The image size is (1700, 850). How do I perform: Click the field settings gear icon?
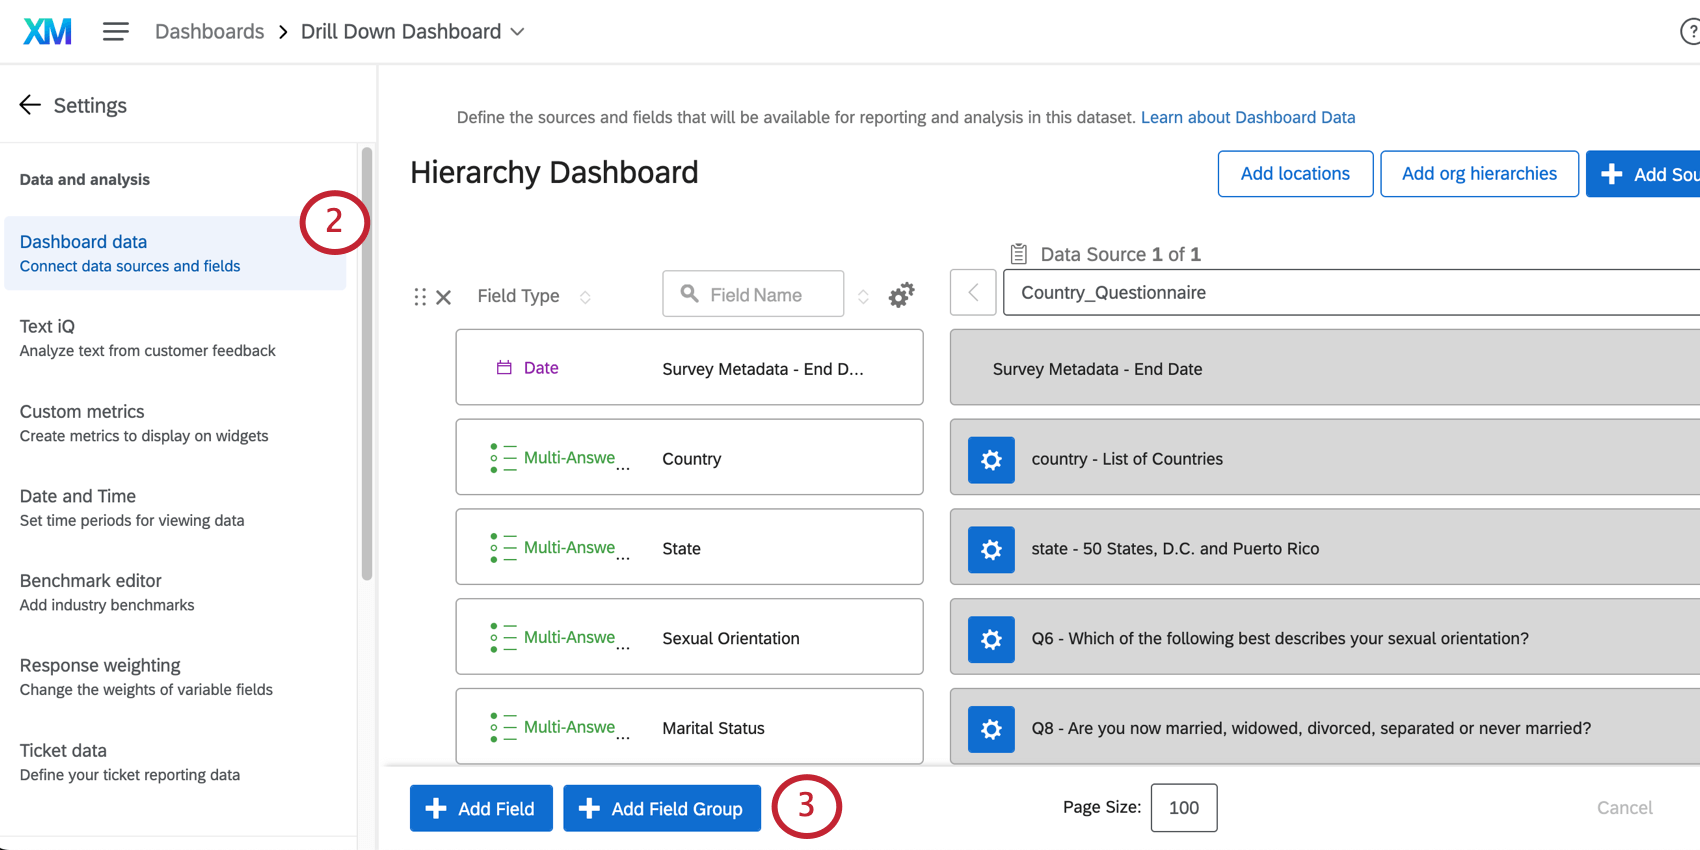pyautogui.click(x=901, y=295)
